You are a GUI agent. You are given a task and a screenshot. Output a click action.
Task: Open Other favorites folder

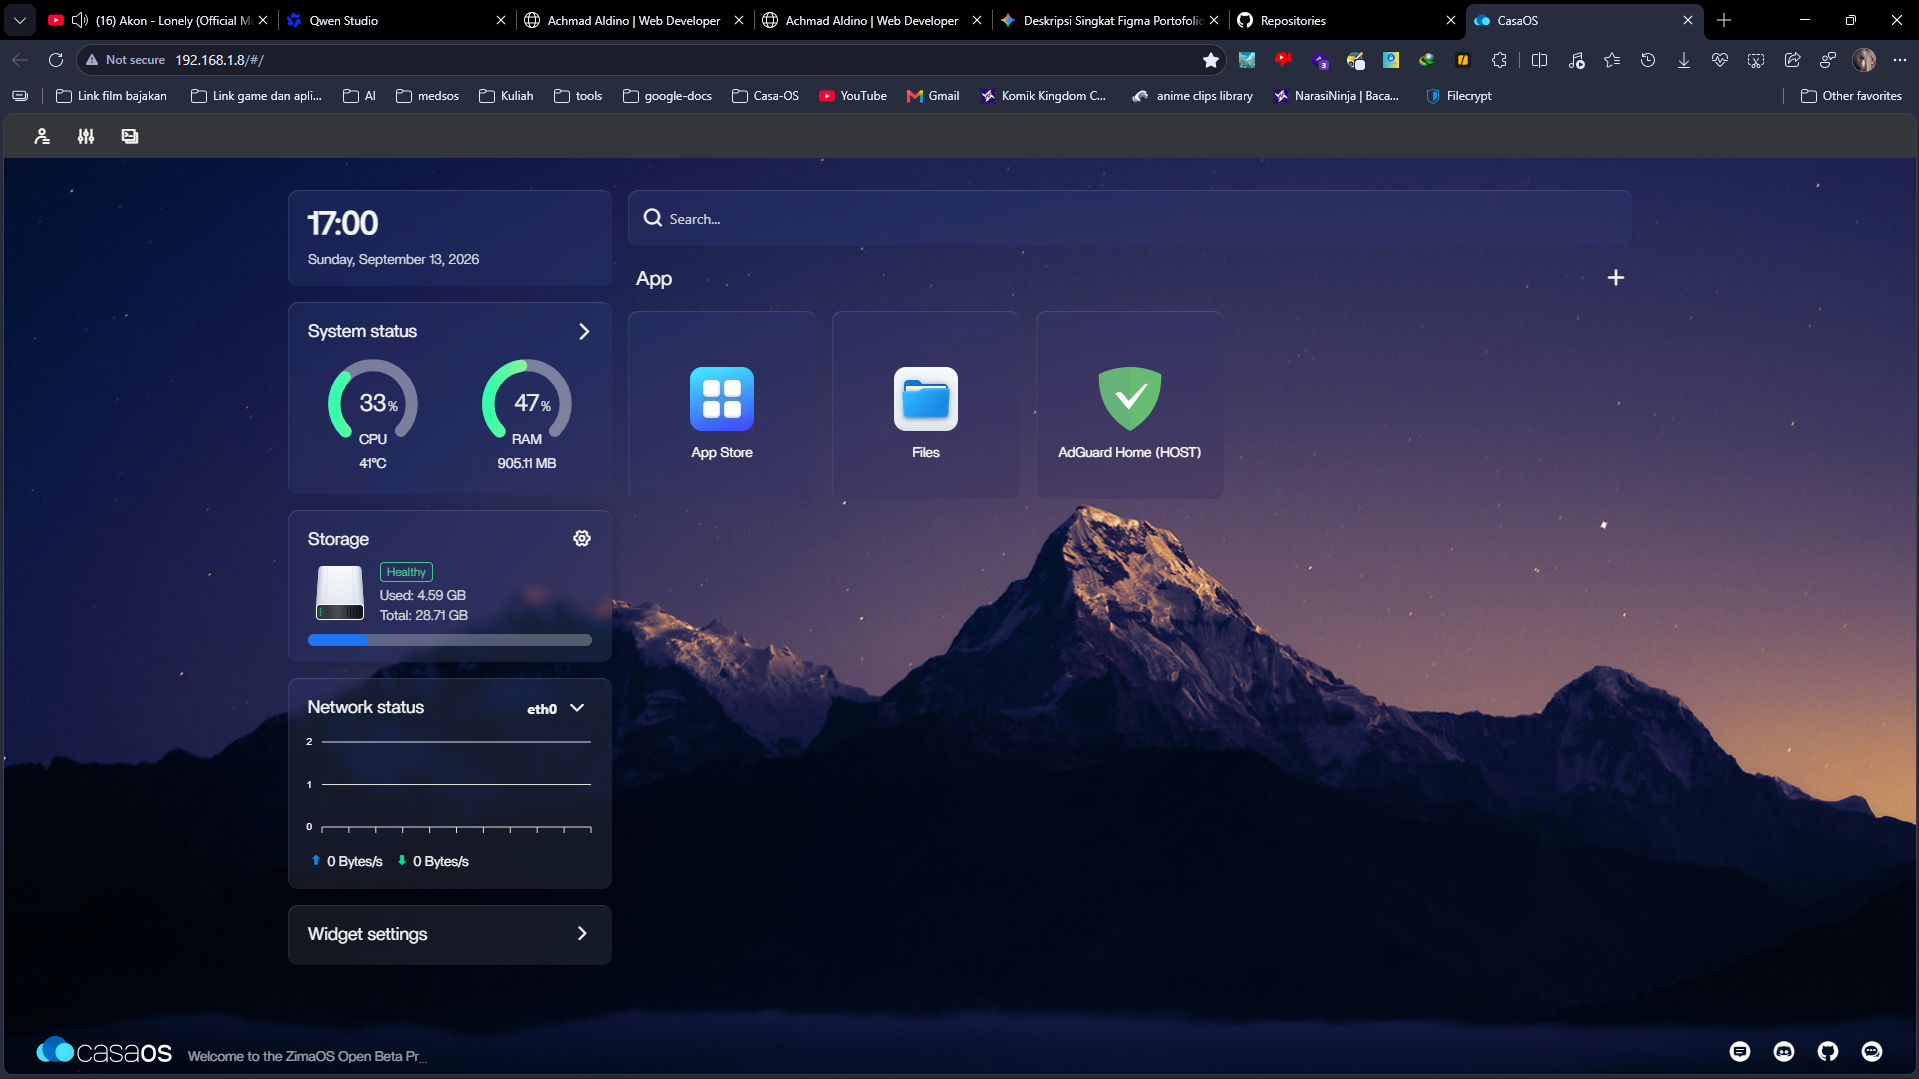click(x=1851, y=96)
